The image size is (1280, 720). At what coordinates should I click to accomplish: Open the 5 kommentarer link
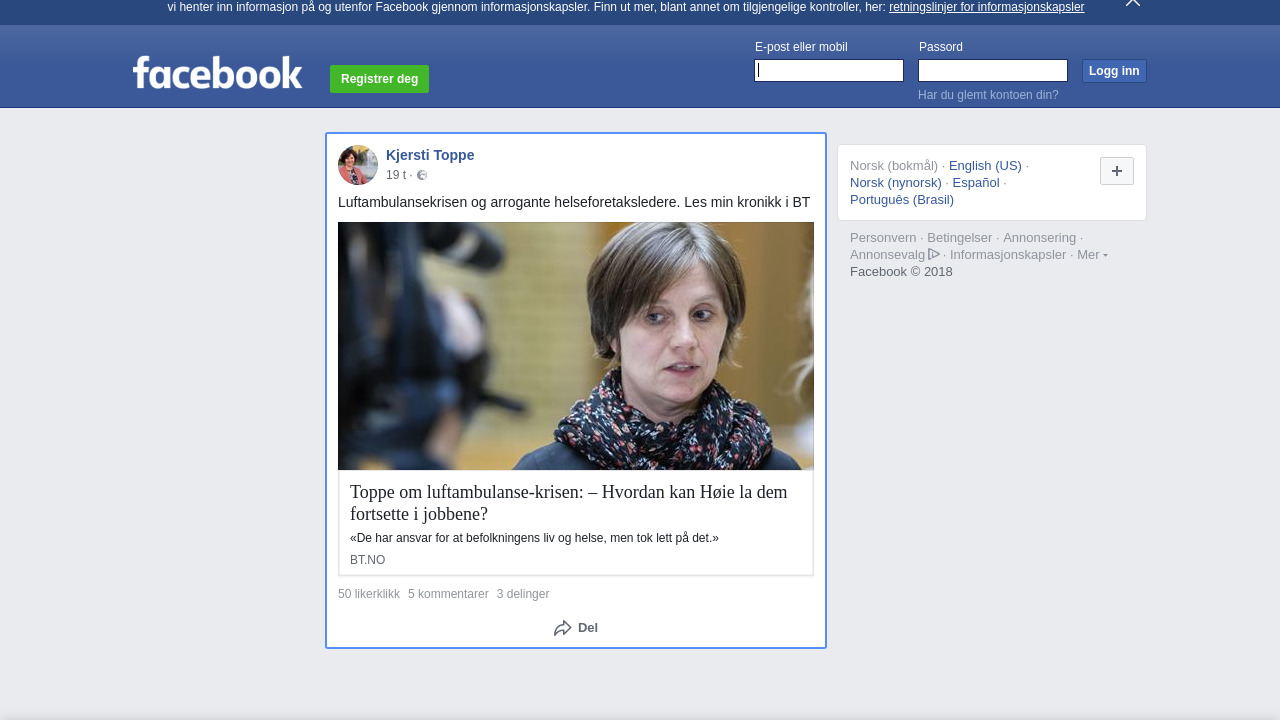tap(448, 594)
